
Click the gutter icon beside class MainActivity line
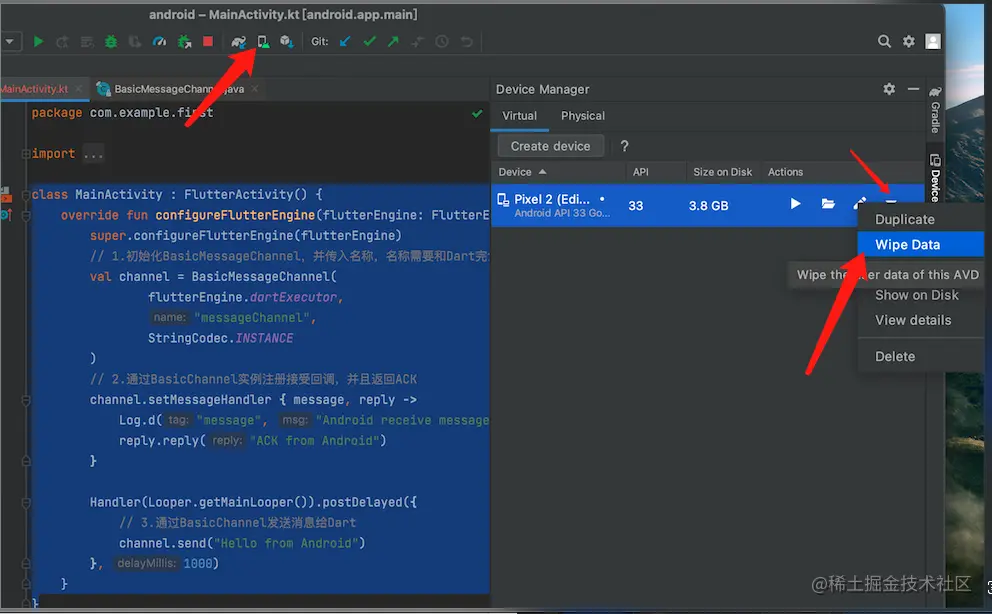pos(6,195)
